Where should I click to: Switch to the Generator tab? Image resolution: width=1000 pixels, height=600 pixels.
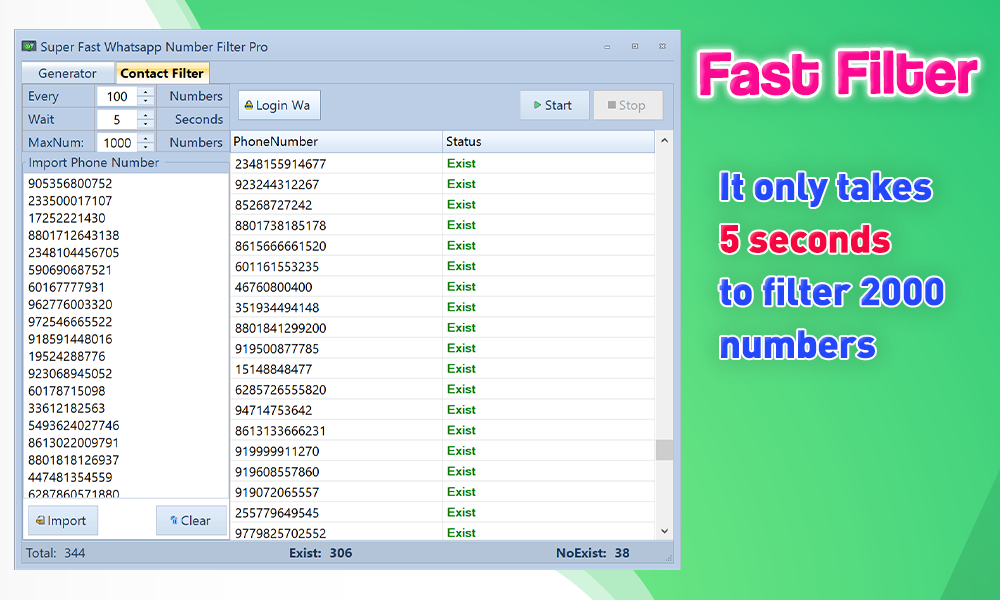pos(67,72)
